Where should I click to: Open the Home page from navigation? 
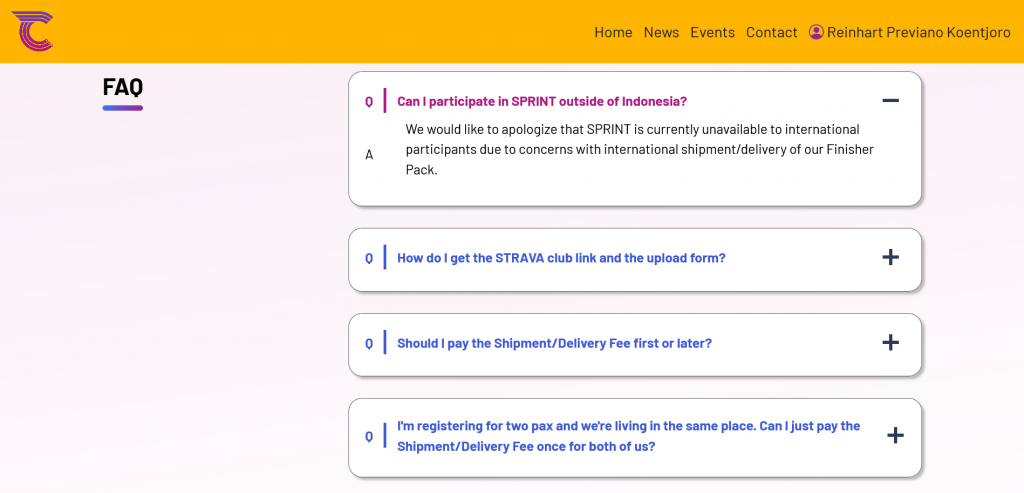point(613,32)
